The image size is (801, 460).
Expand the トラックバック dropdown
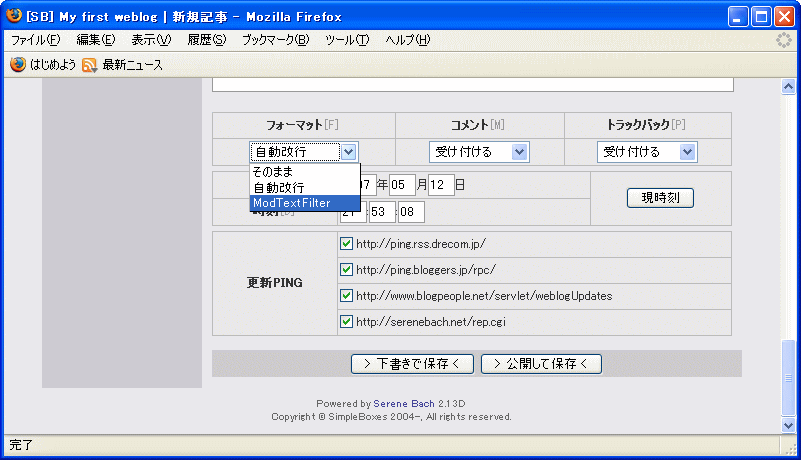(x=647, y=152)
